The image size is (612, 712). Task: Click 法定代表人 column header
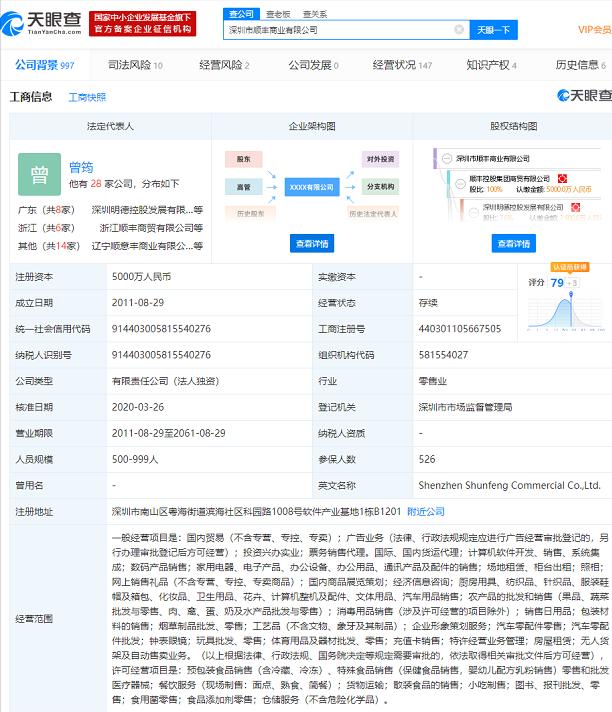110,126
